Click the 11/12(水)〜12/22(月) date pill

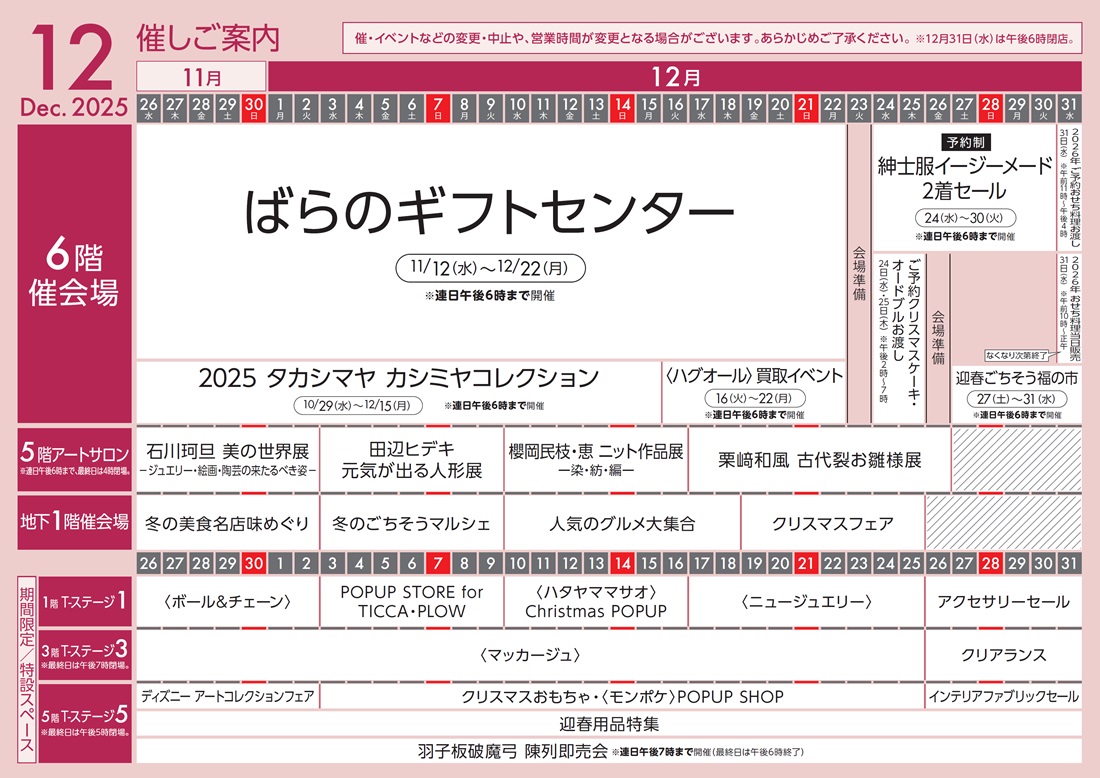point(490,268)
